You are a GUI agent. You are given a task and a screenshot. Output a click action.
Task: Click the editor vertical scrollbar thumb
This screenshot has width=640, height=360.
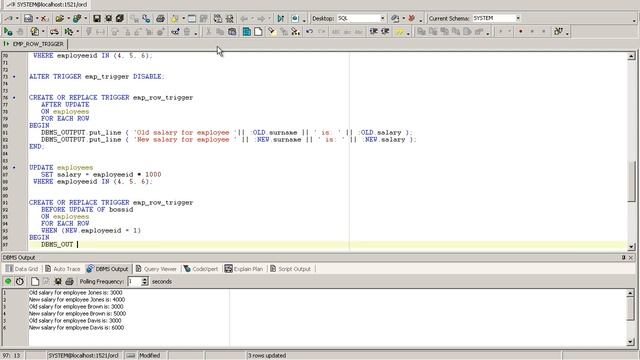[x=631, y=181]
